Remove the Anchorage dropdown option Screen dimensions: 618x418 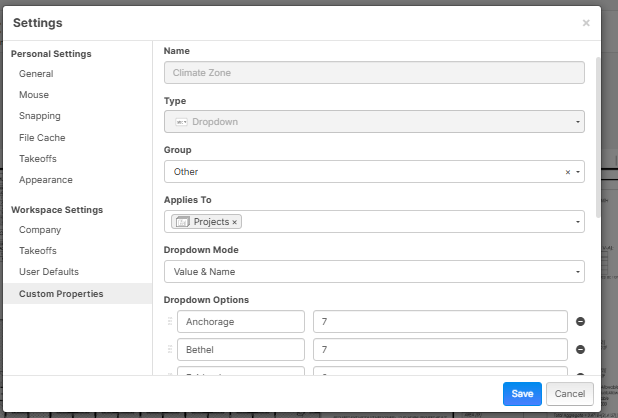coord(580,322)
